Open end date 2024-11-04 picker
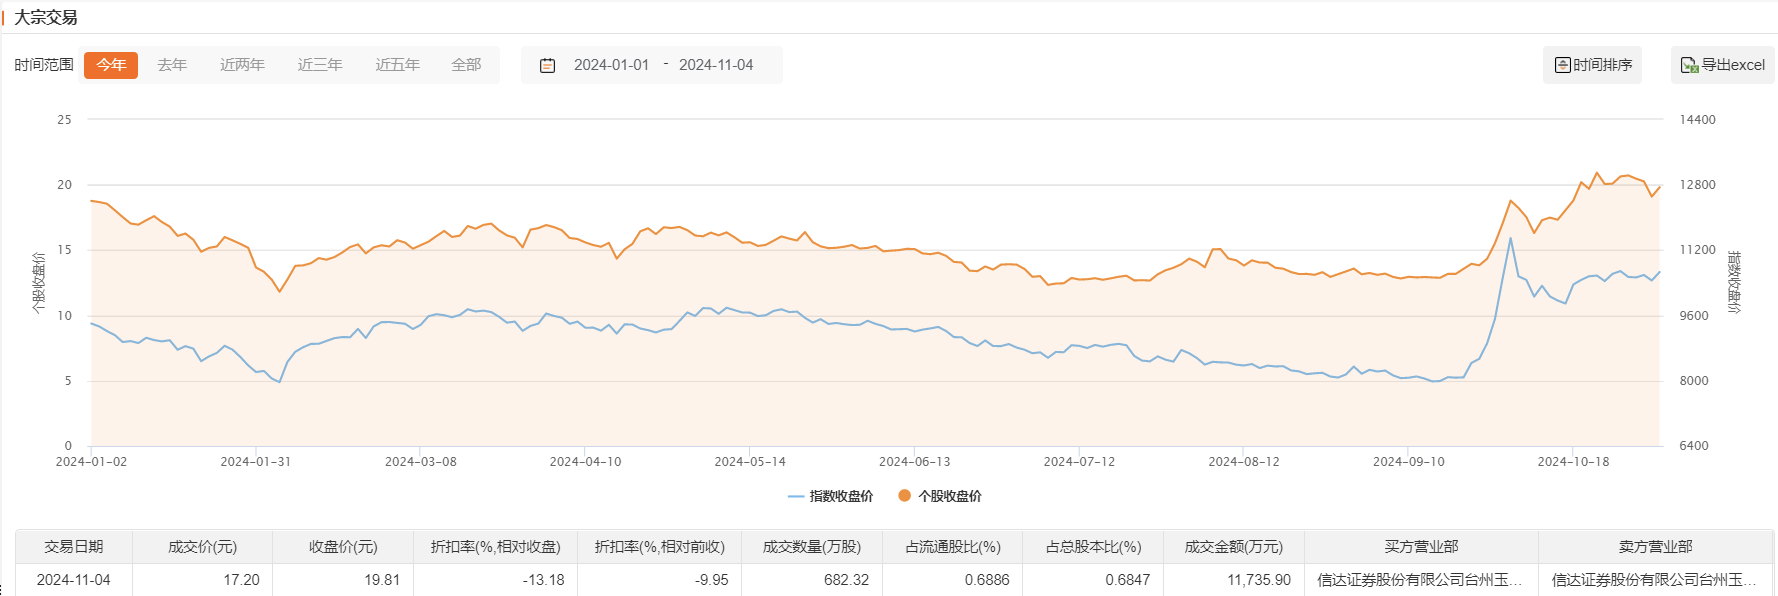 click(716, 65)
